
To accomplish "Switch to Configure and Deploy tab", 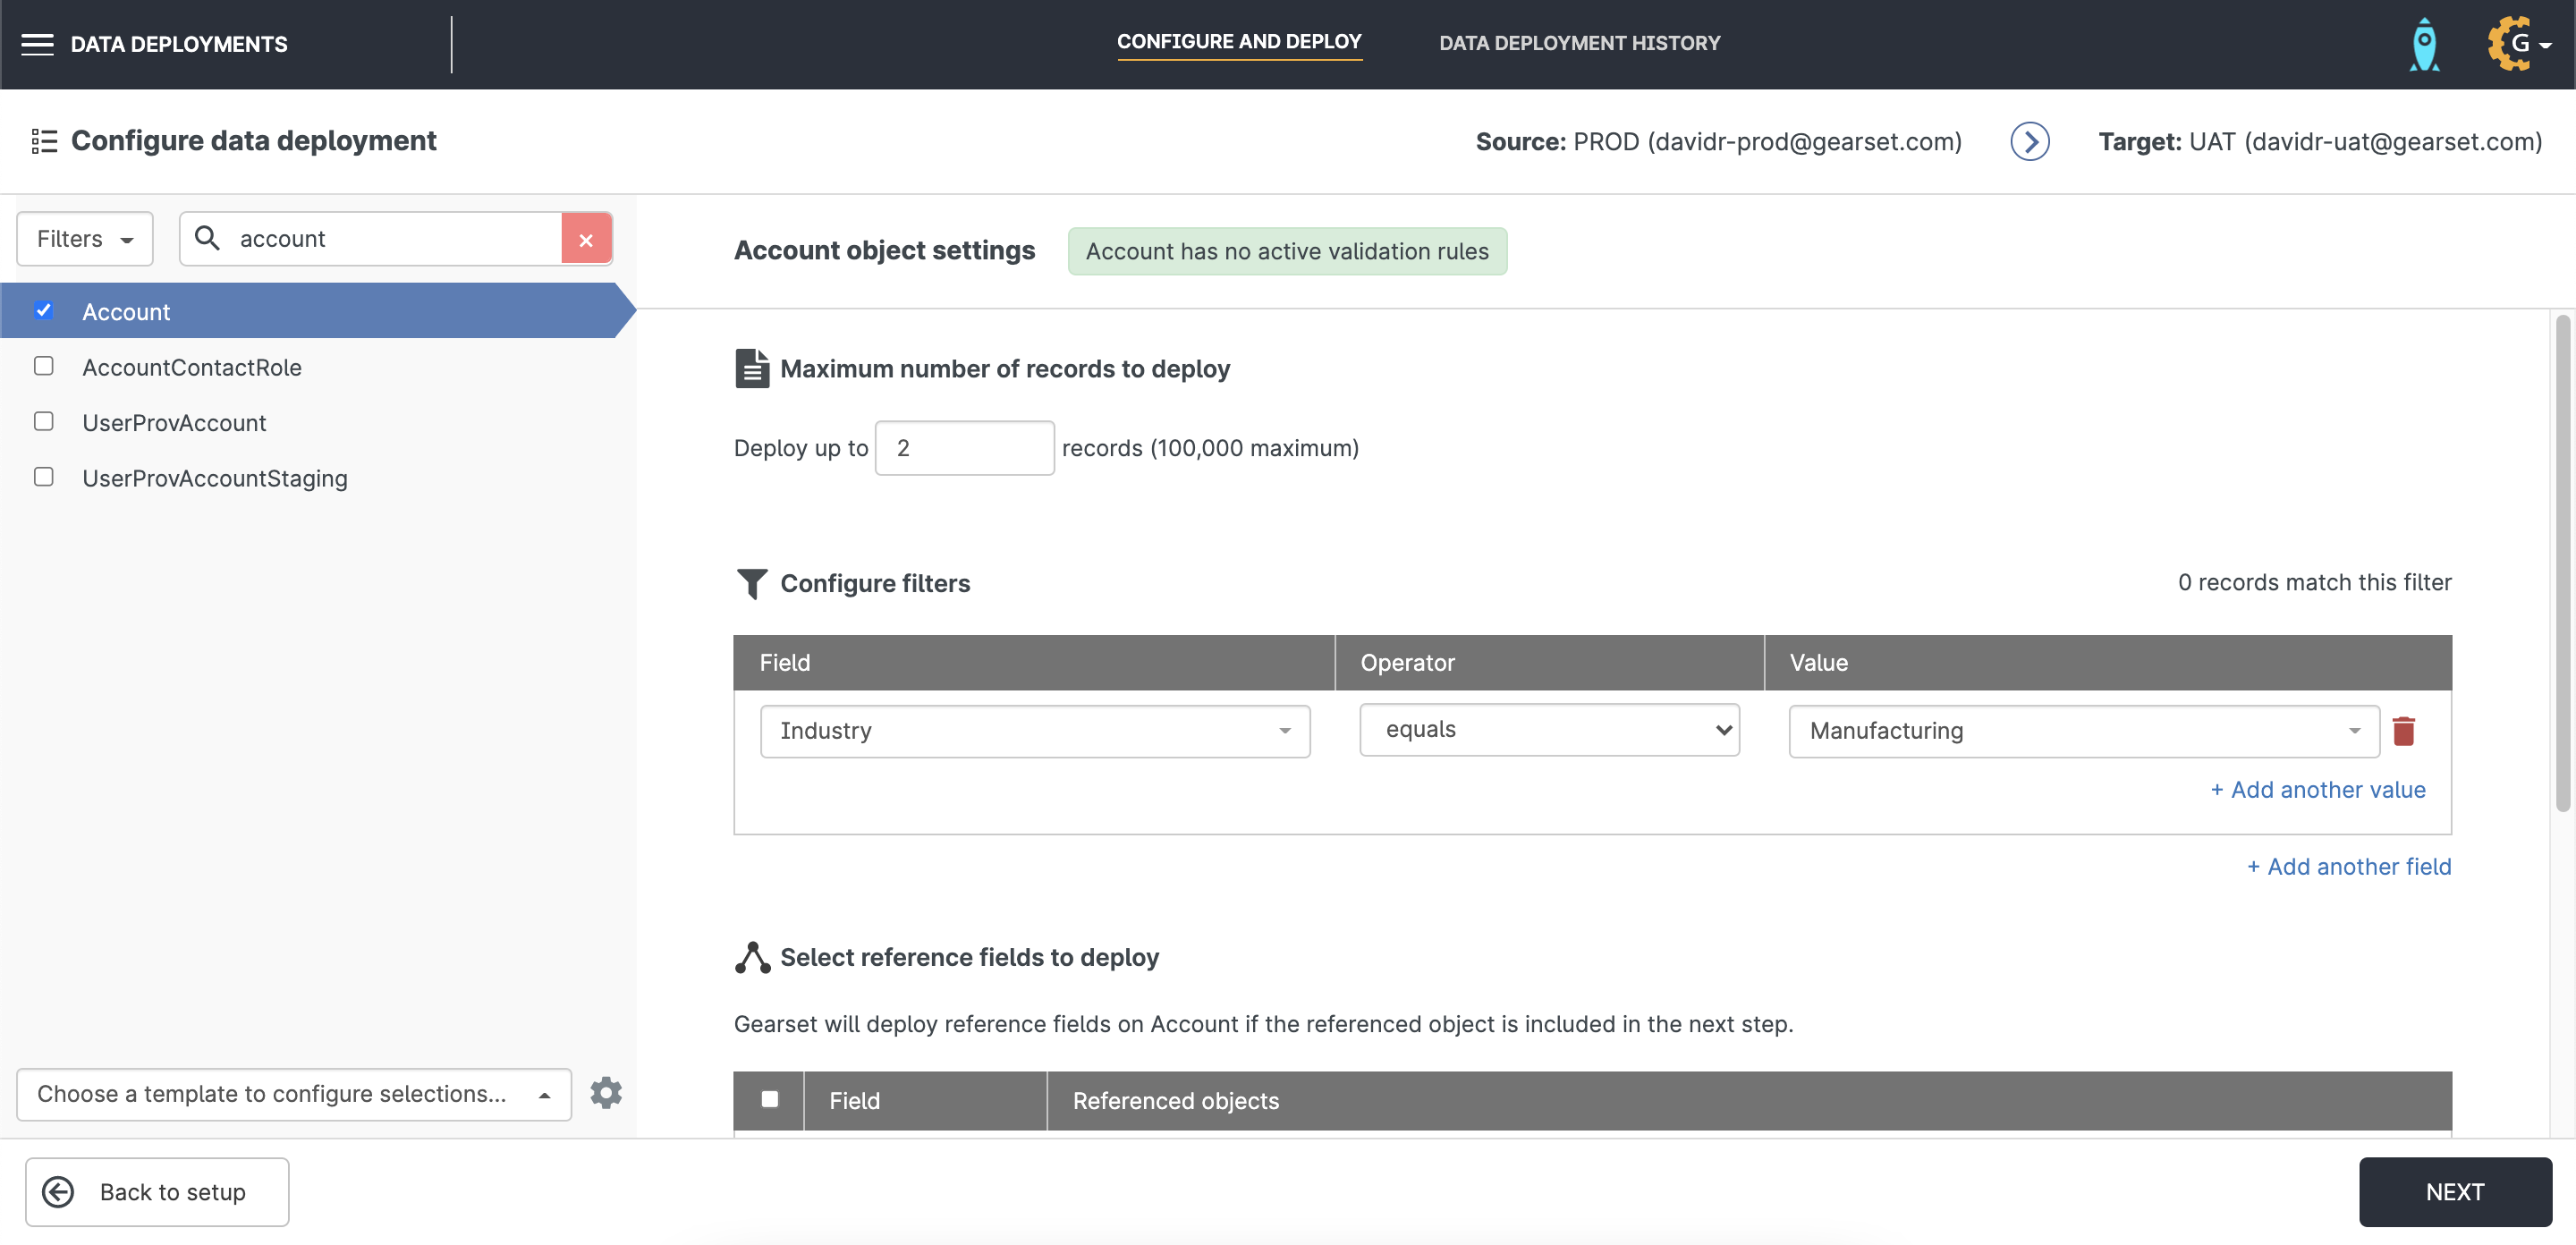I will [1239, 42].
